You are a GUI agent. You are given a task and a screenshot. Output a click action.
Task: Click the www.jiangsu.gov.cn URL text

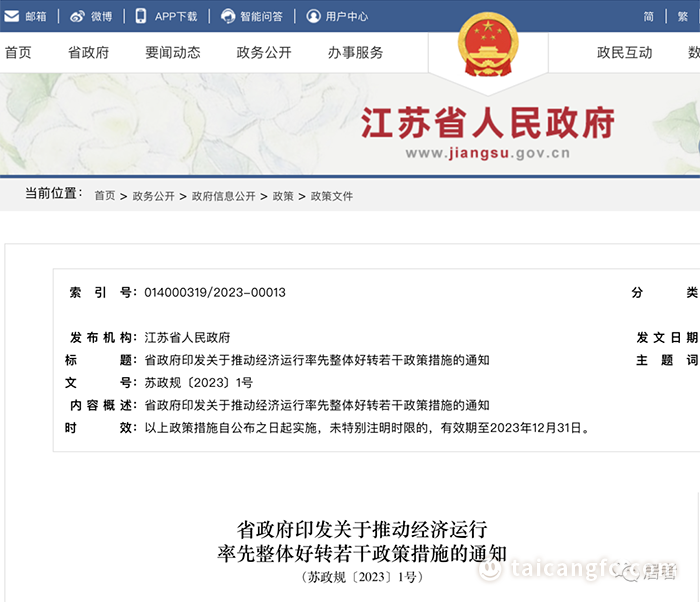[x=488, y=153]
